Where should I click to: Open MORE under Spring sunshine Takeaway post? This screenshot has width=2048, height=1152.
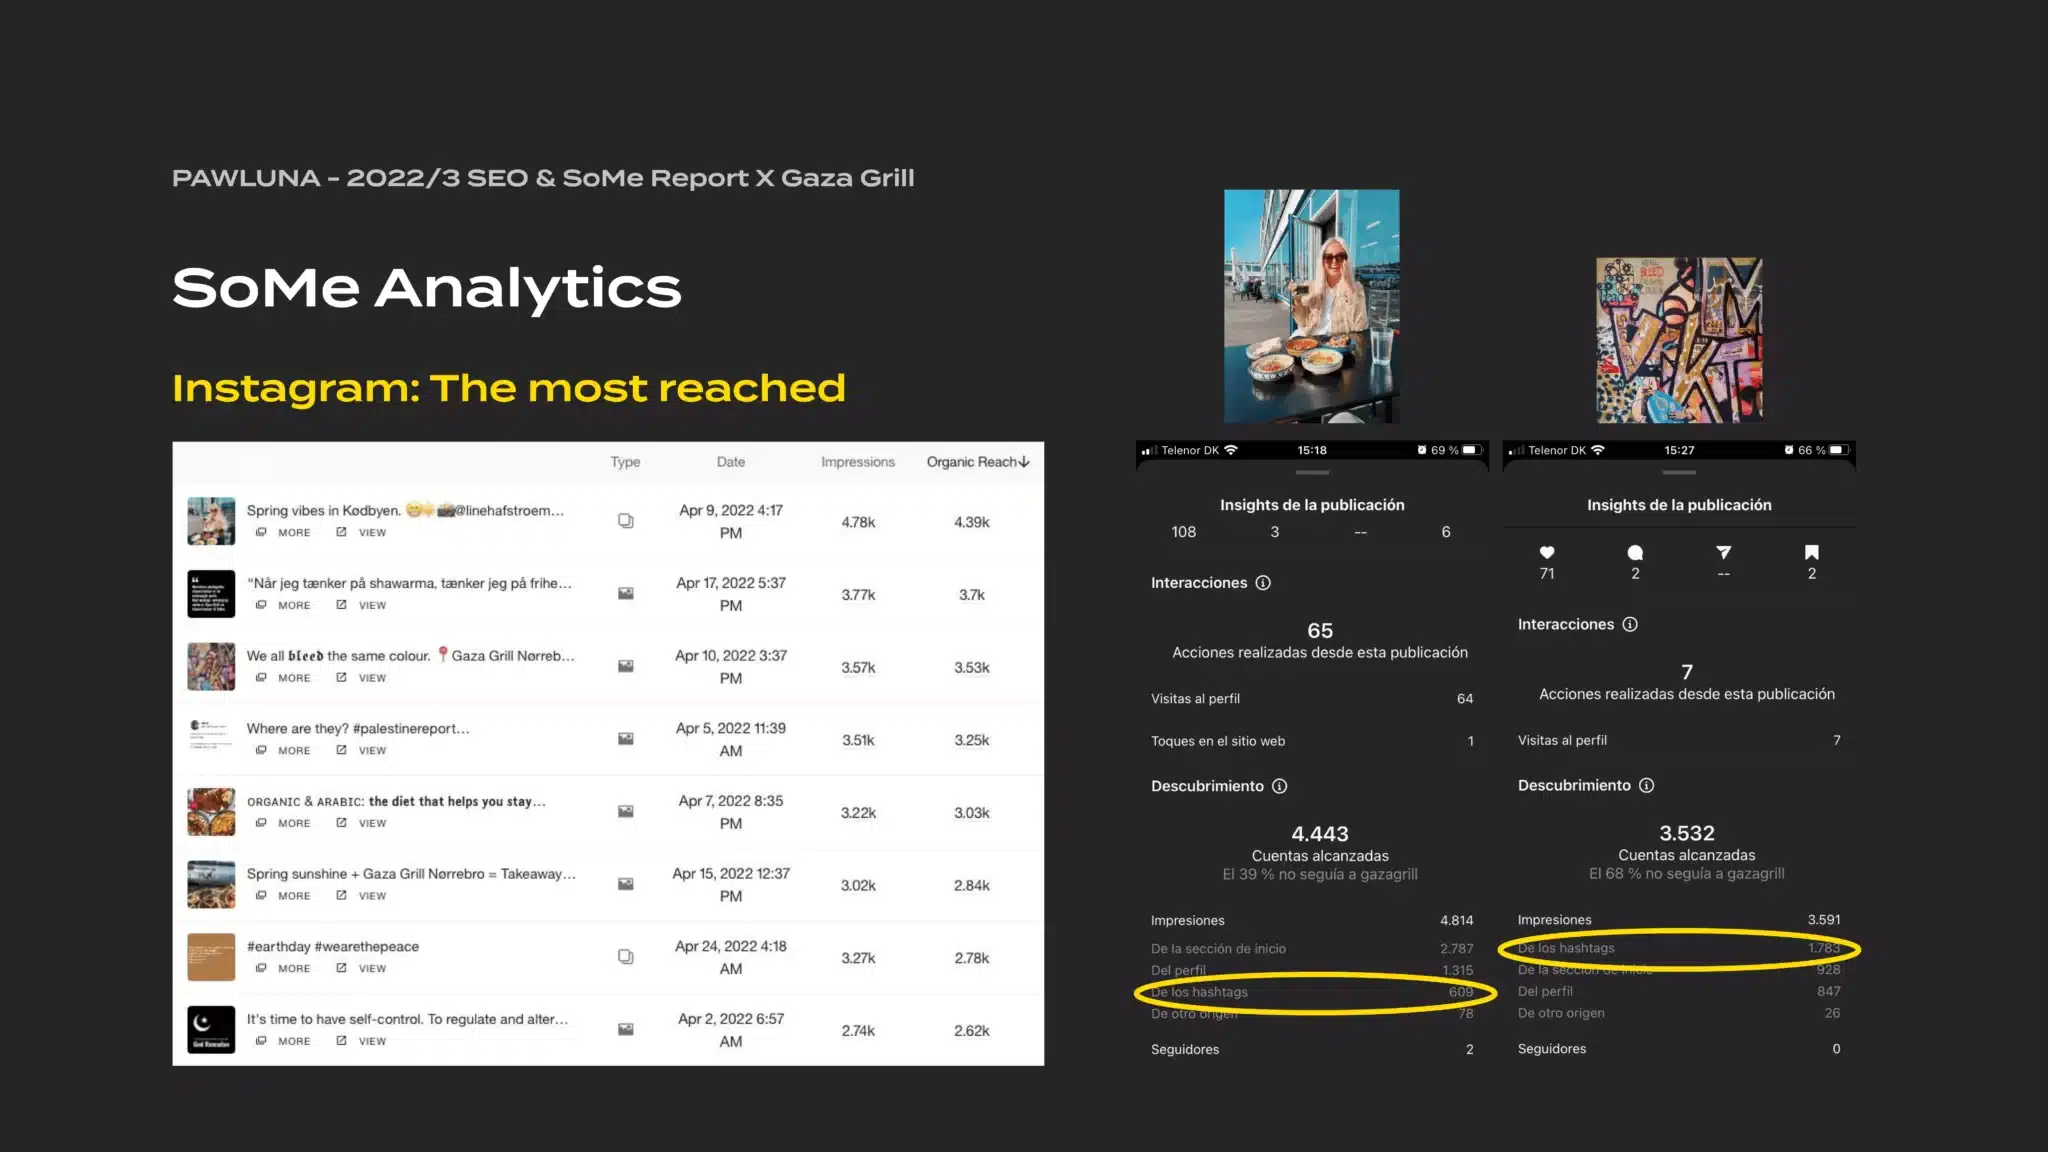pos(284,896)
